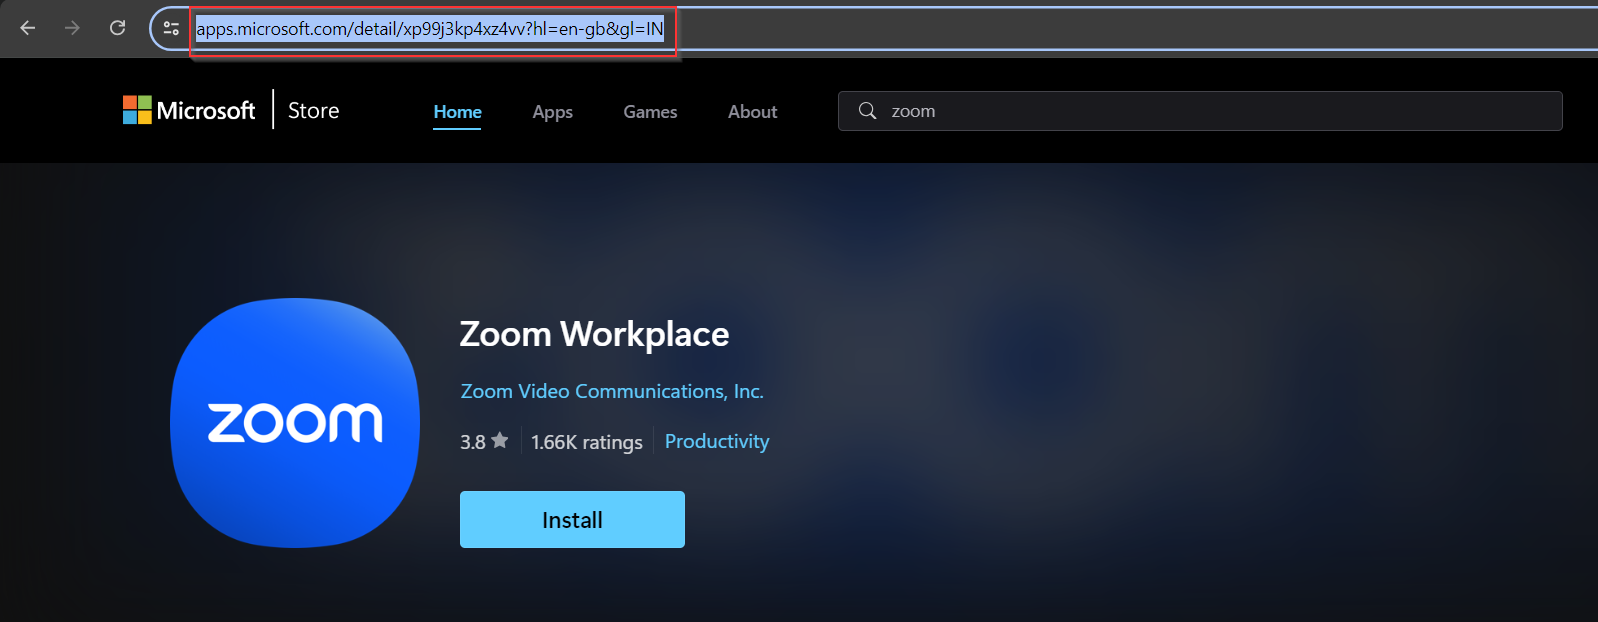Click the 1.66K ratings text
The image size is (1598, 622).
click(587, 442)
